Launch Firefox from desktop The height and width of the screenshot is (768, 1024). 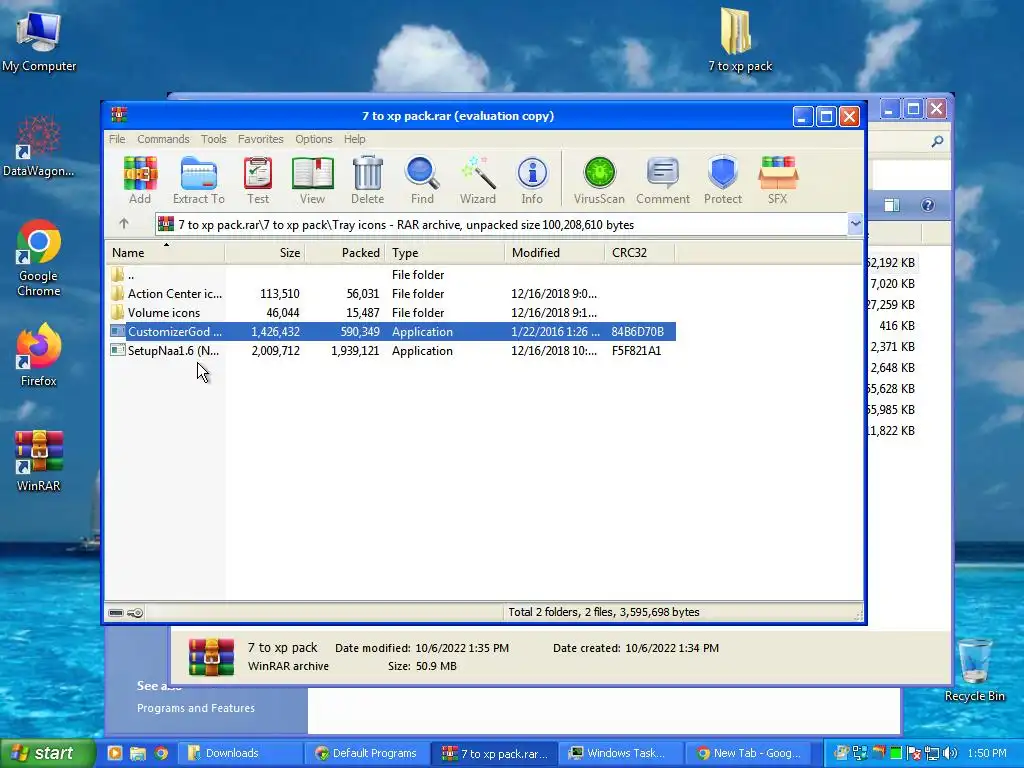(x=39, y=356)
